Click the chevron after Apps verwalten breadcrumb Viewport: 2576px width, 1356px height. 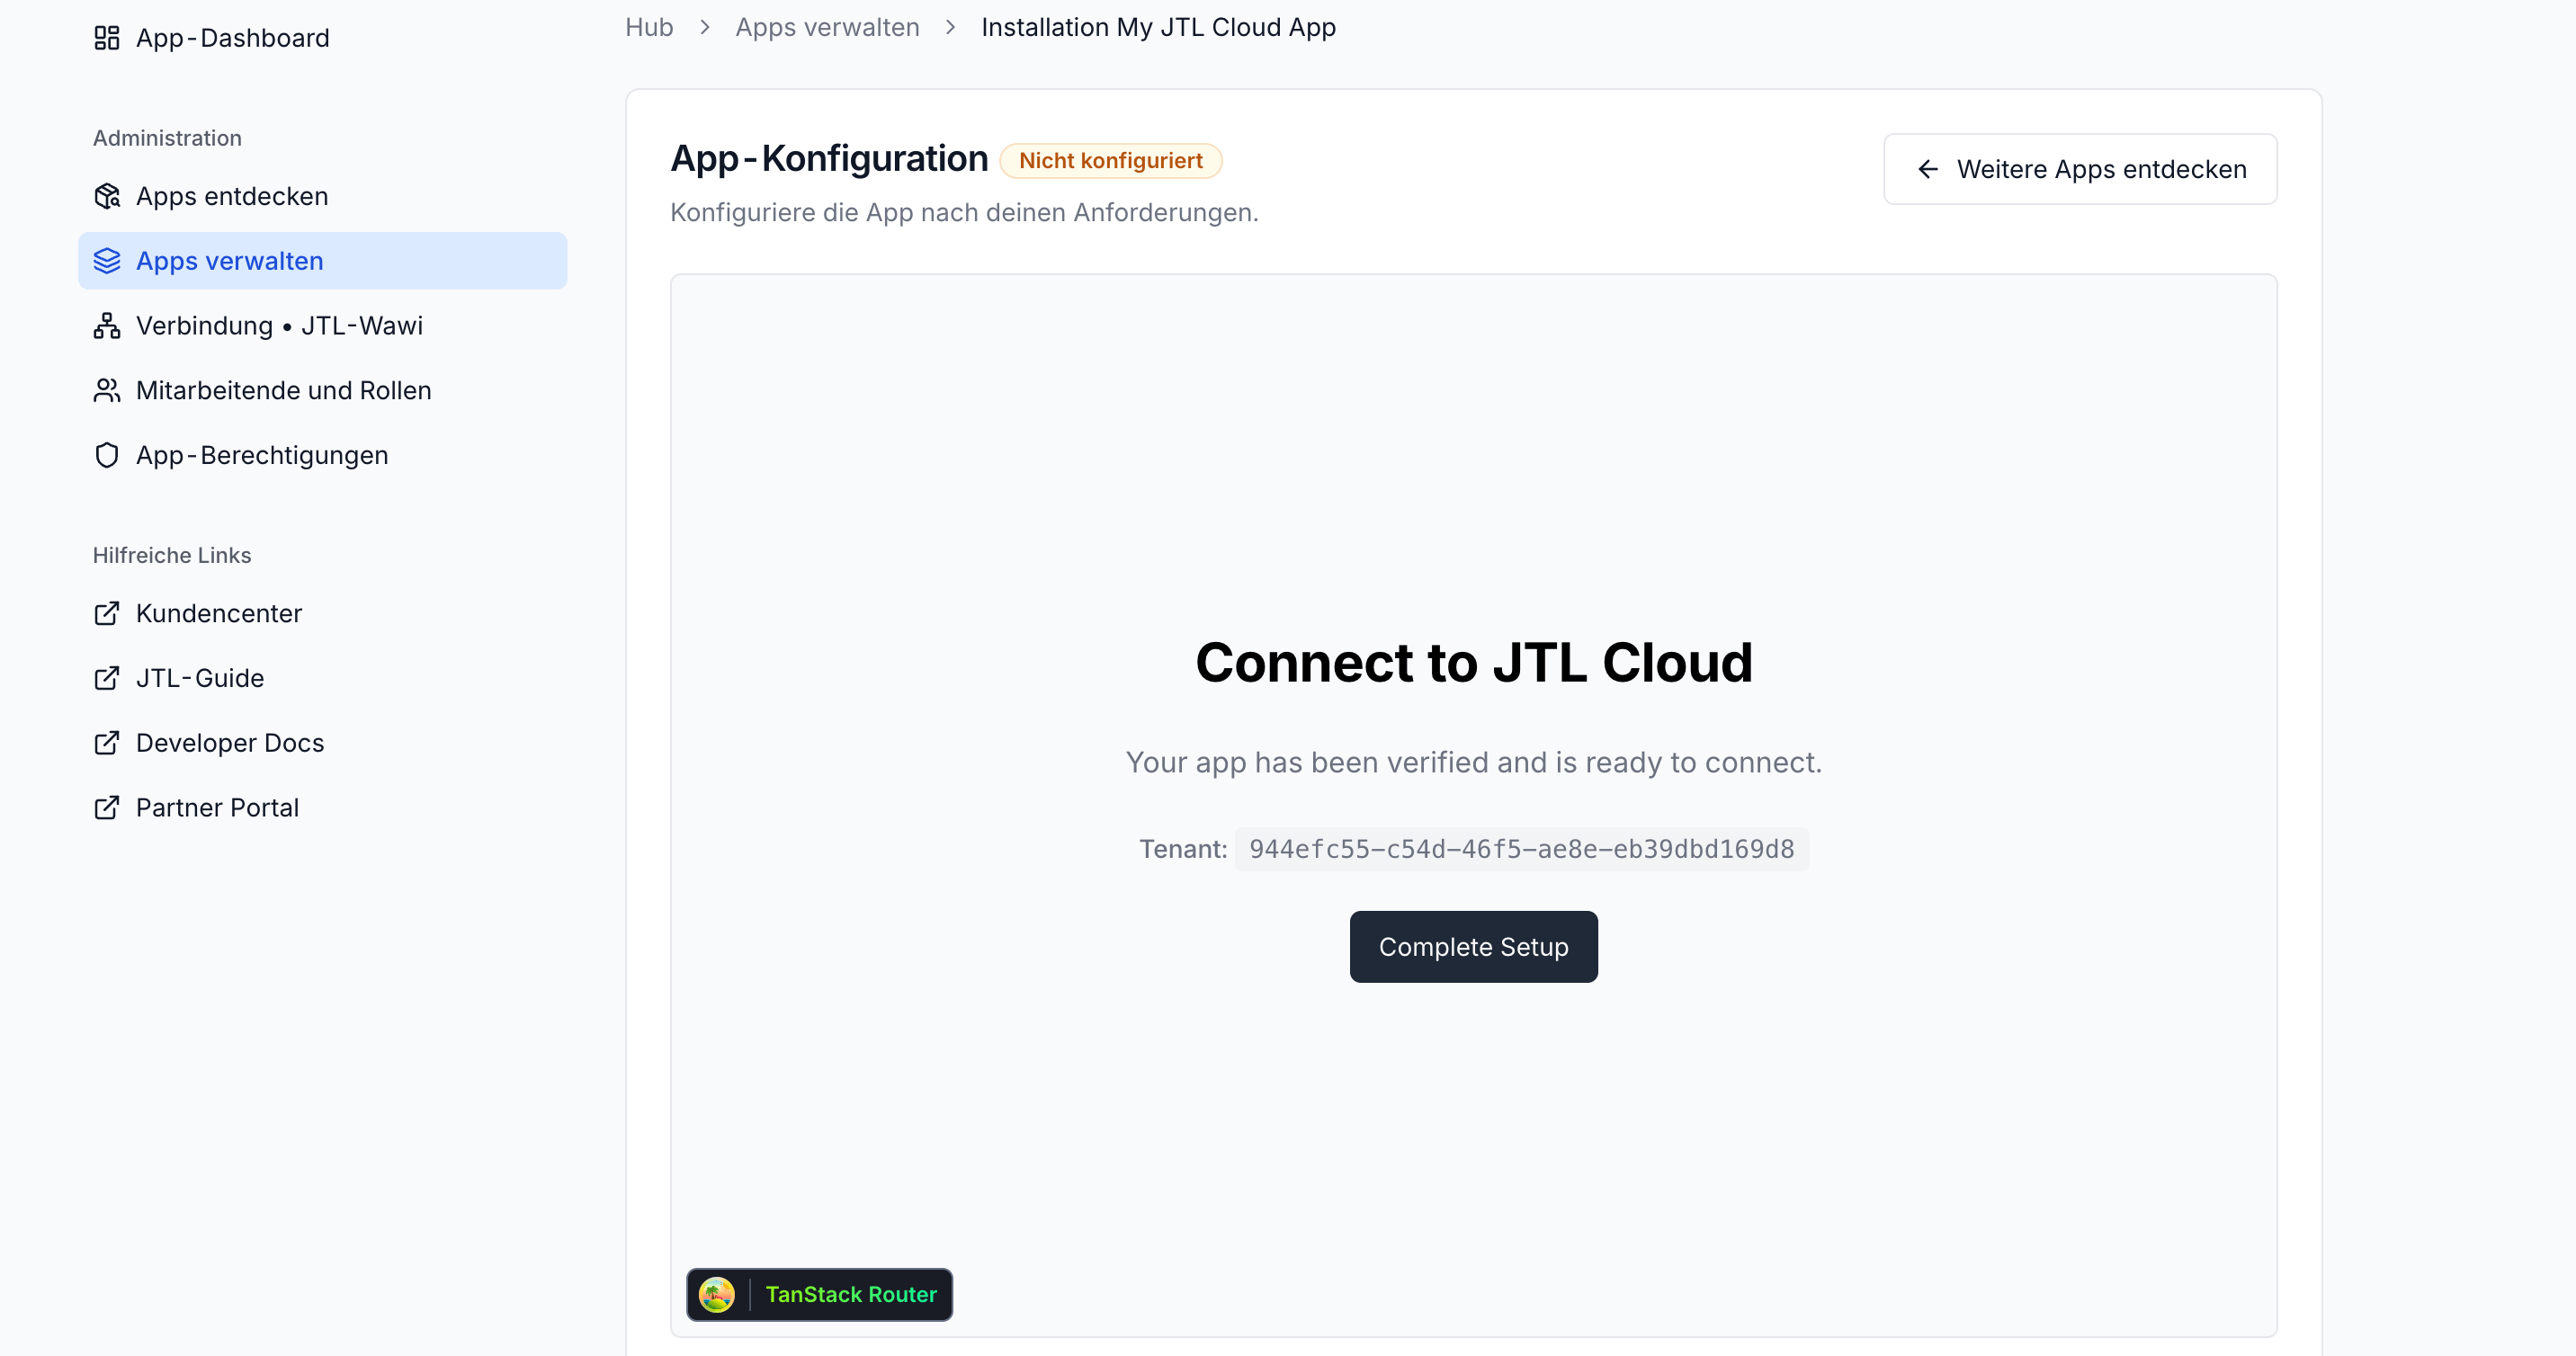click(951, 27)
